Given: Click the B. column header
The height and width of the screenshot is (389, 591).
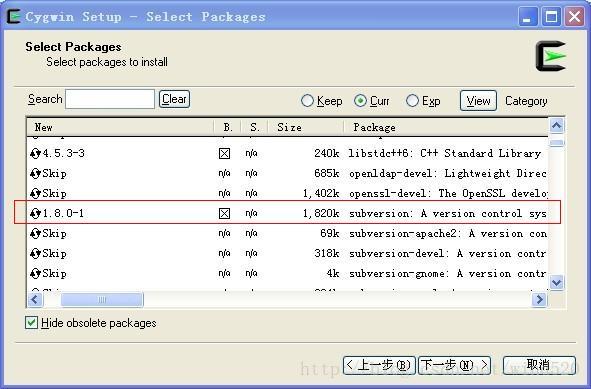Looking at the screenshot, I should pyautogui.click(x=227, y=127).
